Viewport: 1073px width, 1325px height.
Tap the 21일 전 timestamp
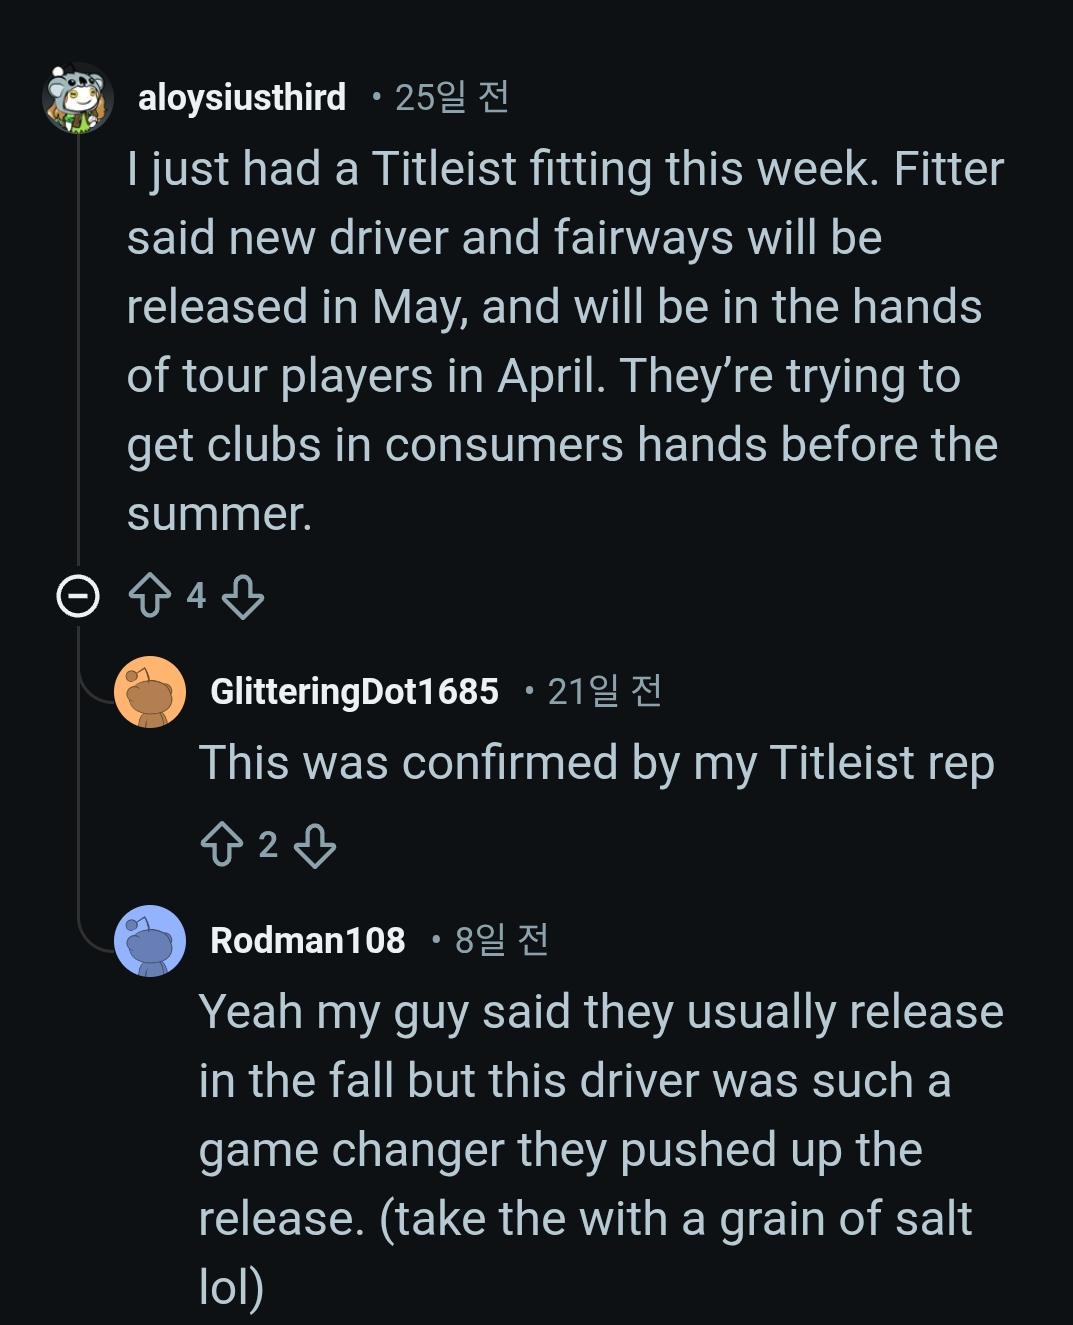[x=604, y=691]
